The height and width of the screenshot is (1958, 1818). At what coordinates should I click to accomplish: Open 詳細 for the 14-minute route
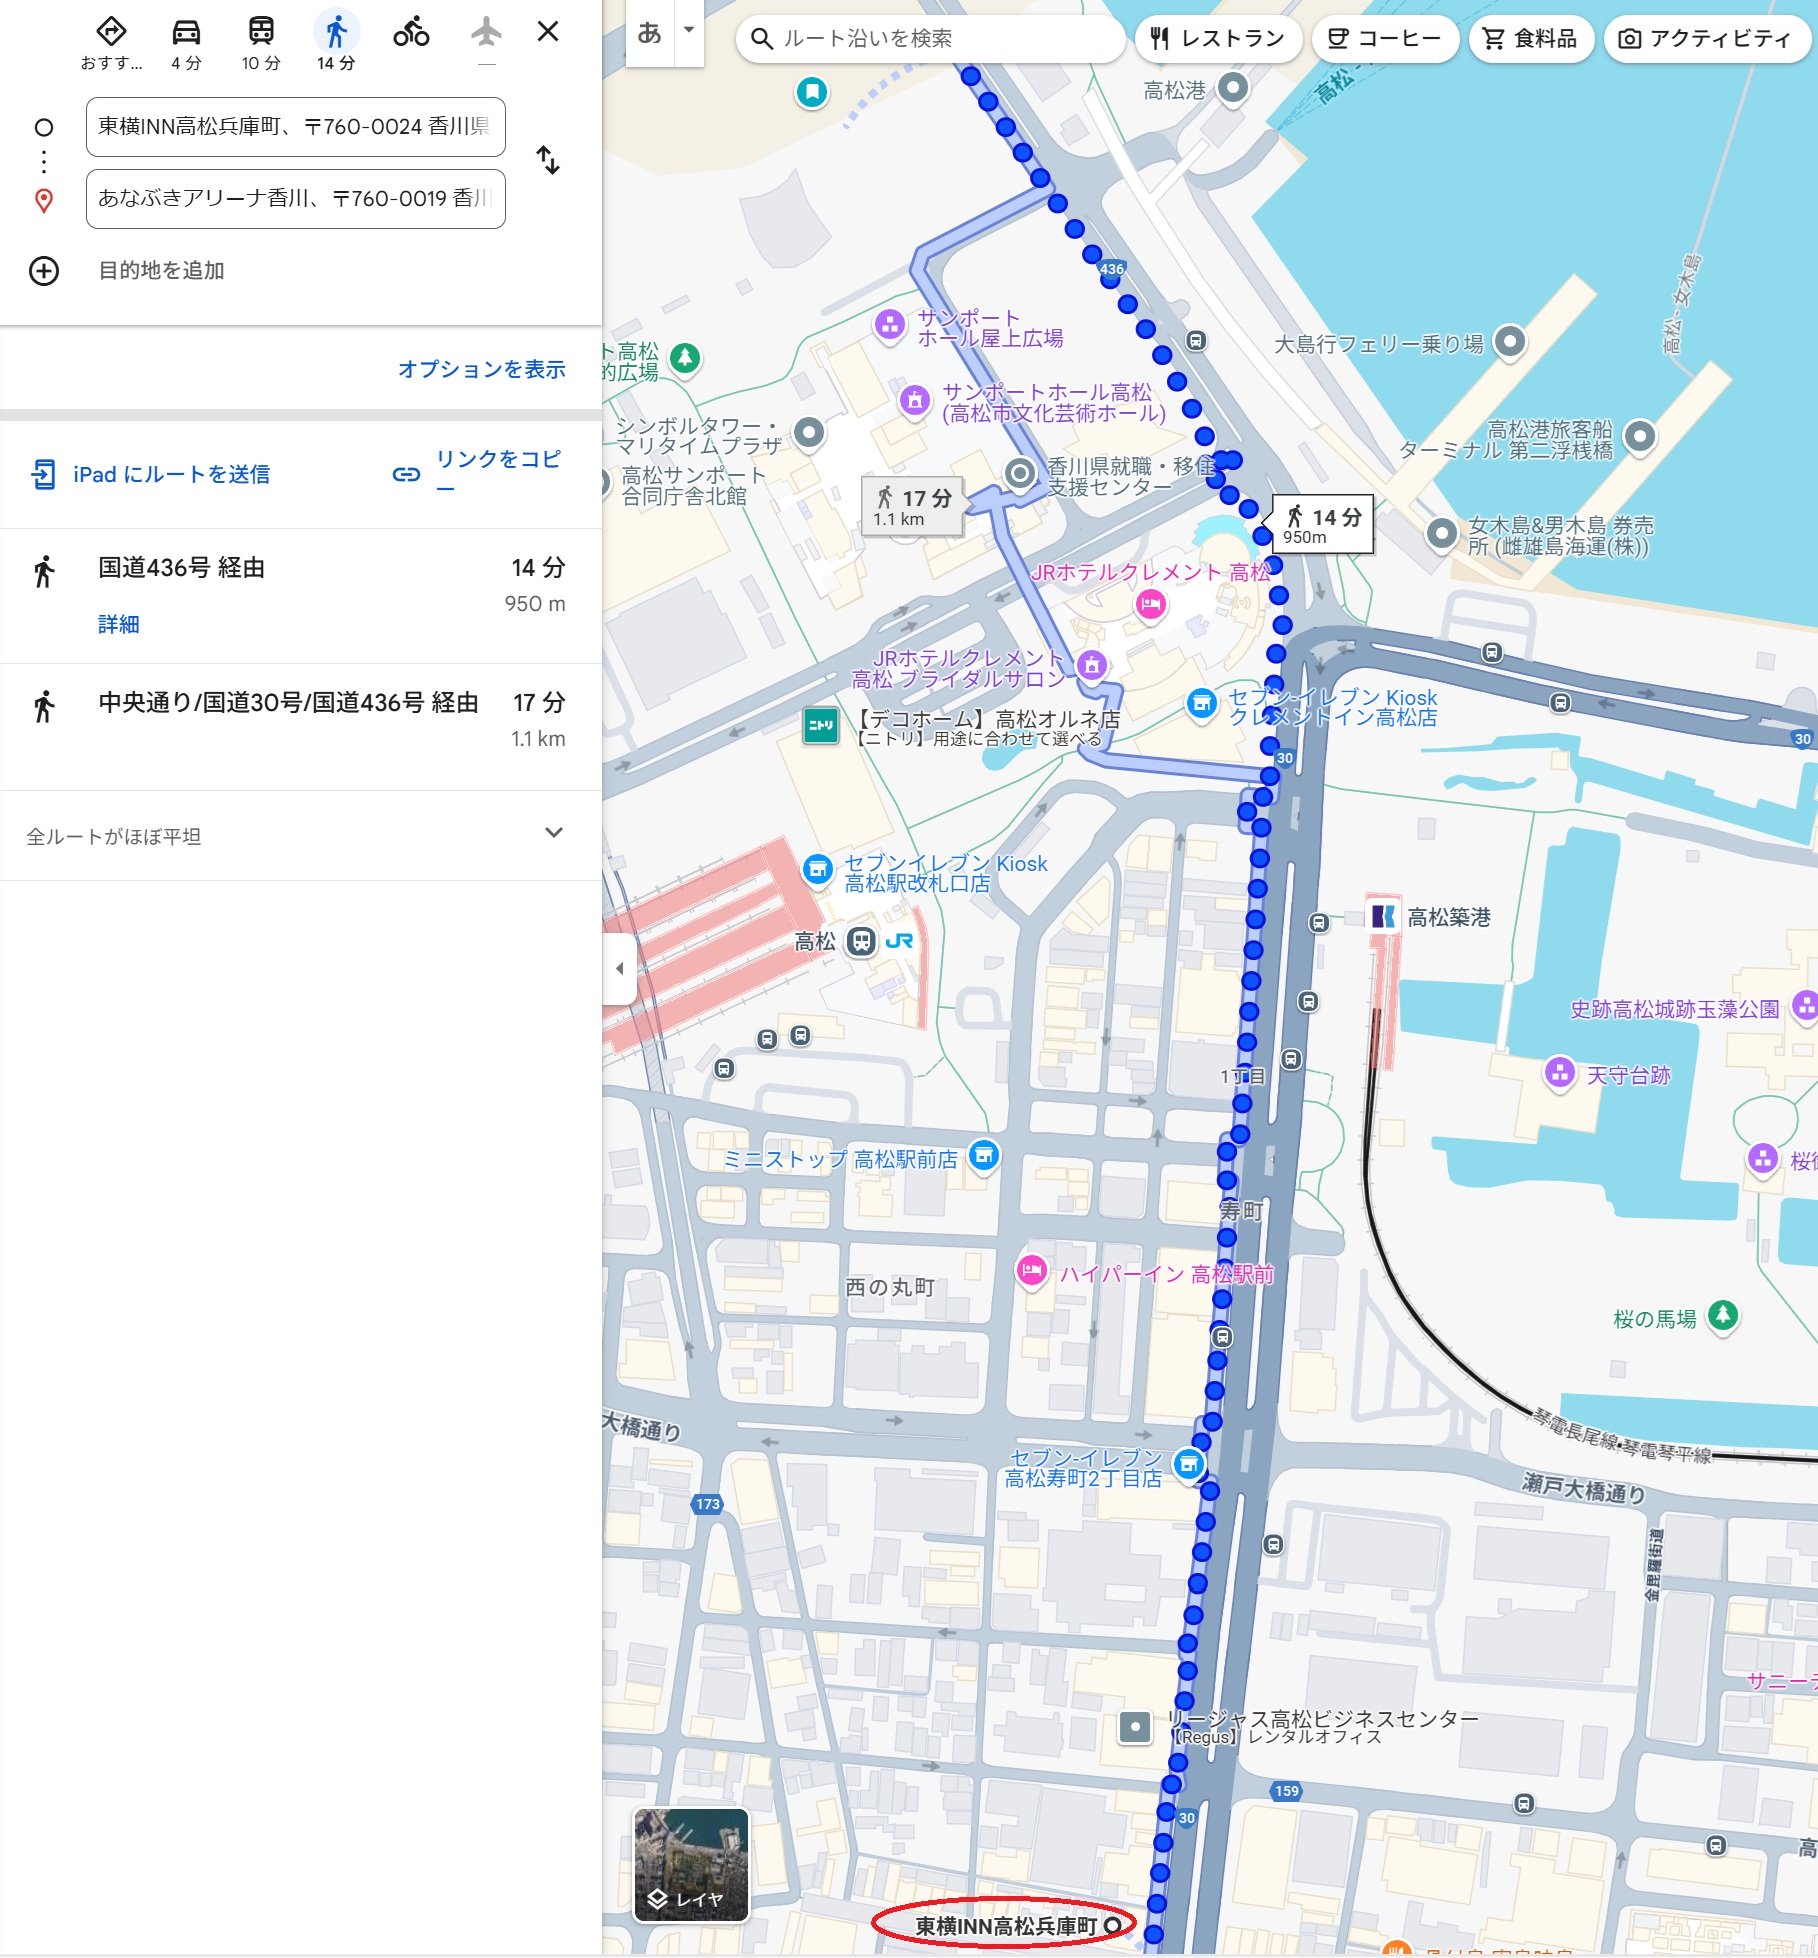click(x=118, y=625)
